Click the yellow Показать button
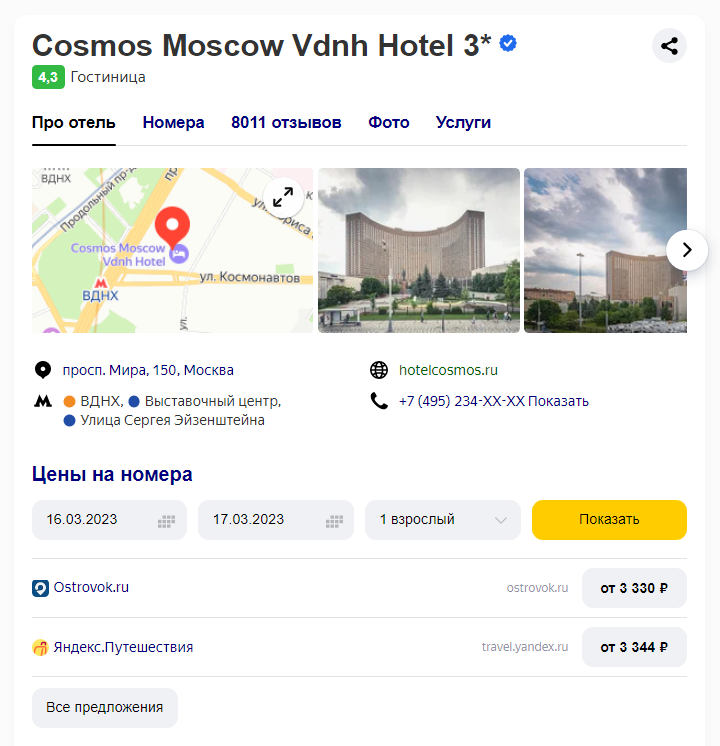The height and width of the screenshot is (746, 720). [609, 520]
